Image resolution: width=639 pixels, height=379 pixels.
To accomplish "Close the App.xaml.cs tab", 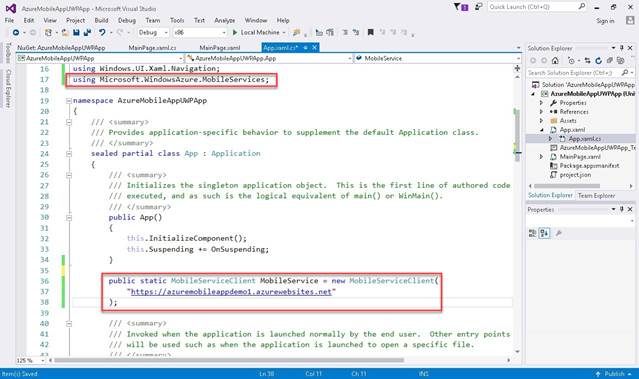I will coord(315,48).
